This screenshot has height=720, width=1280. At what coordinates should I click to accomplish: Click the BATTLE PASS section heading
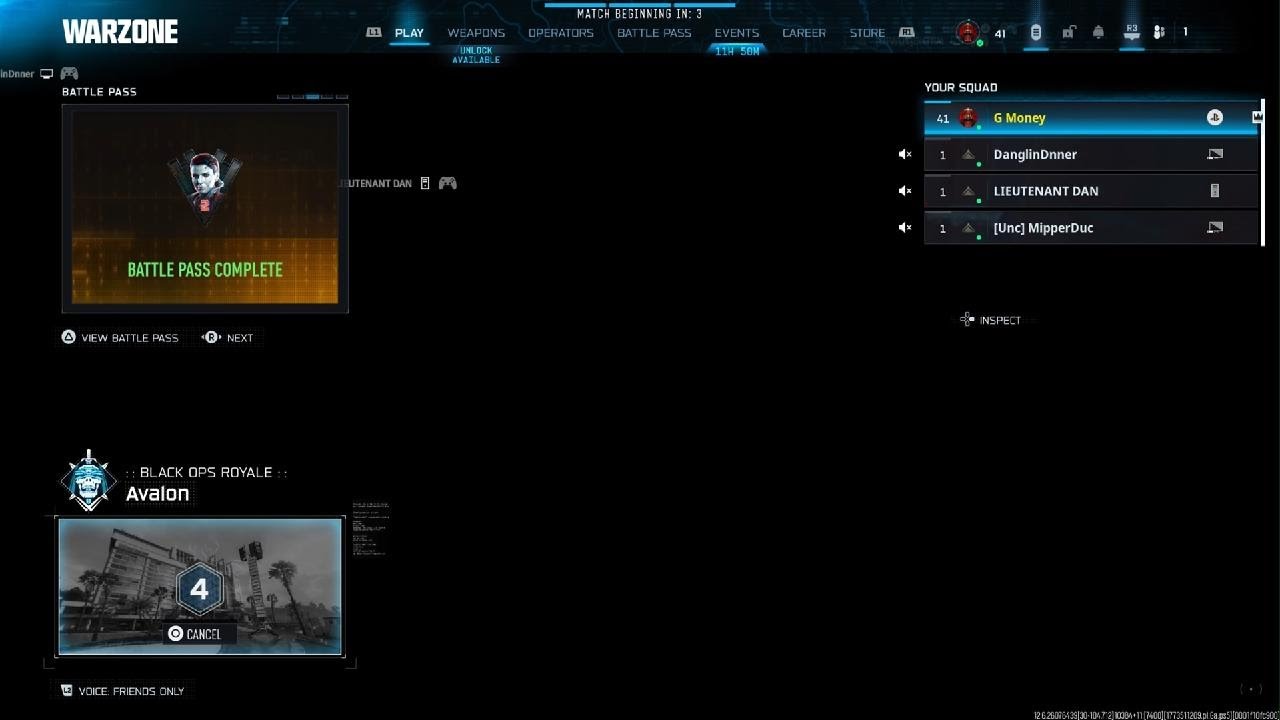99,92
